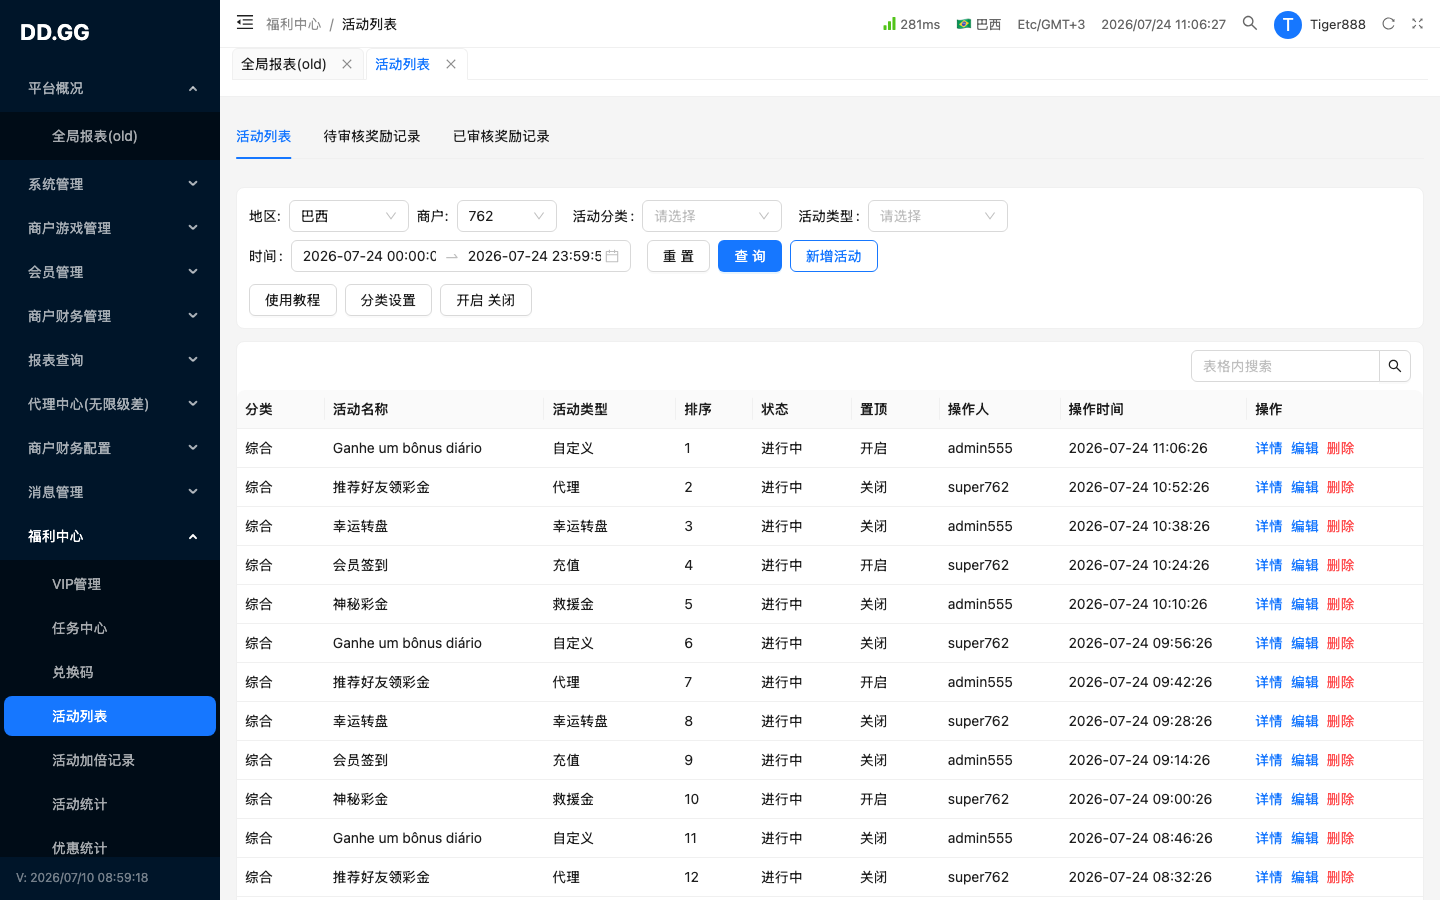Open the 地区 dropdown showing 巴西
Screen dimensions: 1440x900
[x=349, y=216]
